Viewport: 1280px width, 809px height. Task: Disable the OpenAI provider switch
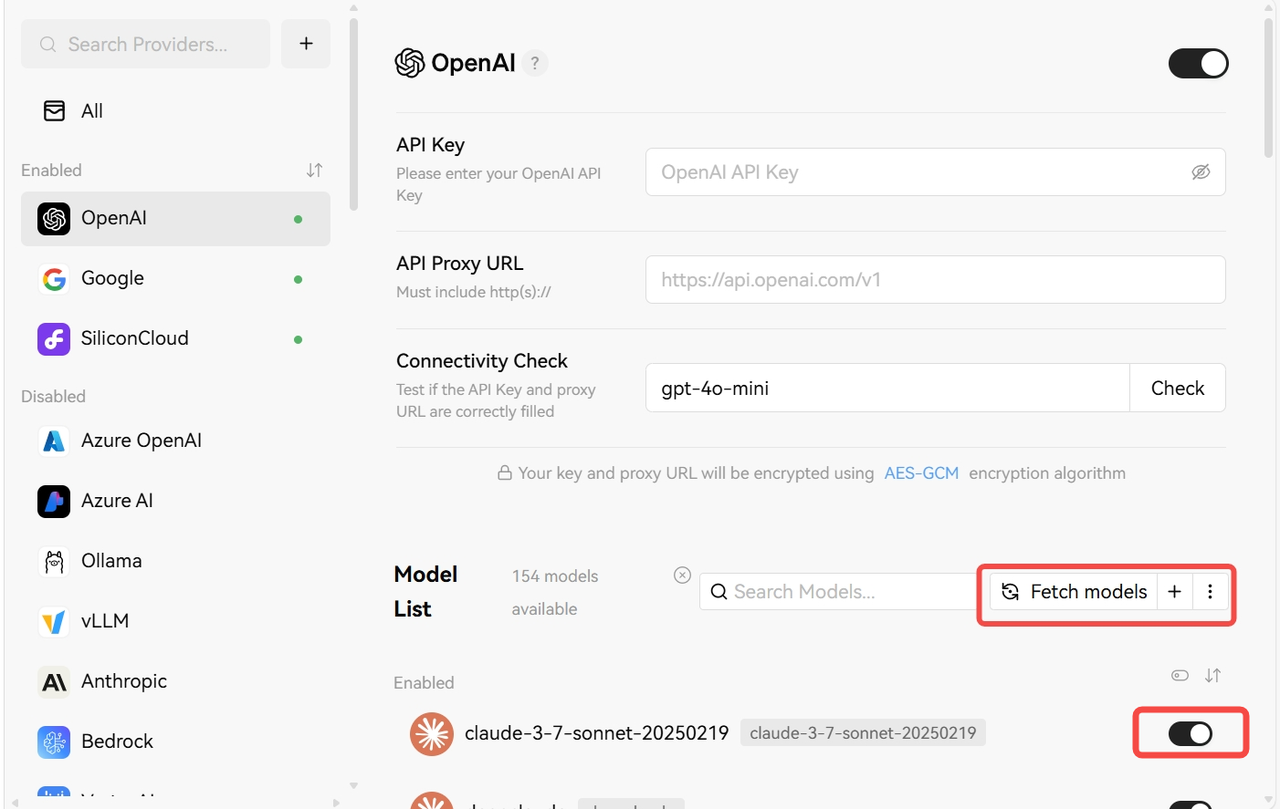tap(1198, 63)
